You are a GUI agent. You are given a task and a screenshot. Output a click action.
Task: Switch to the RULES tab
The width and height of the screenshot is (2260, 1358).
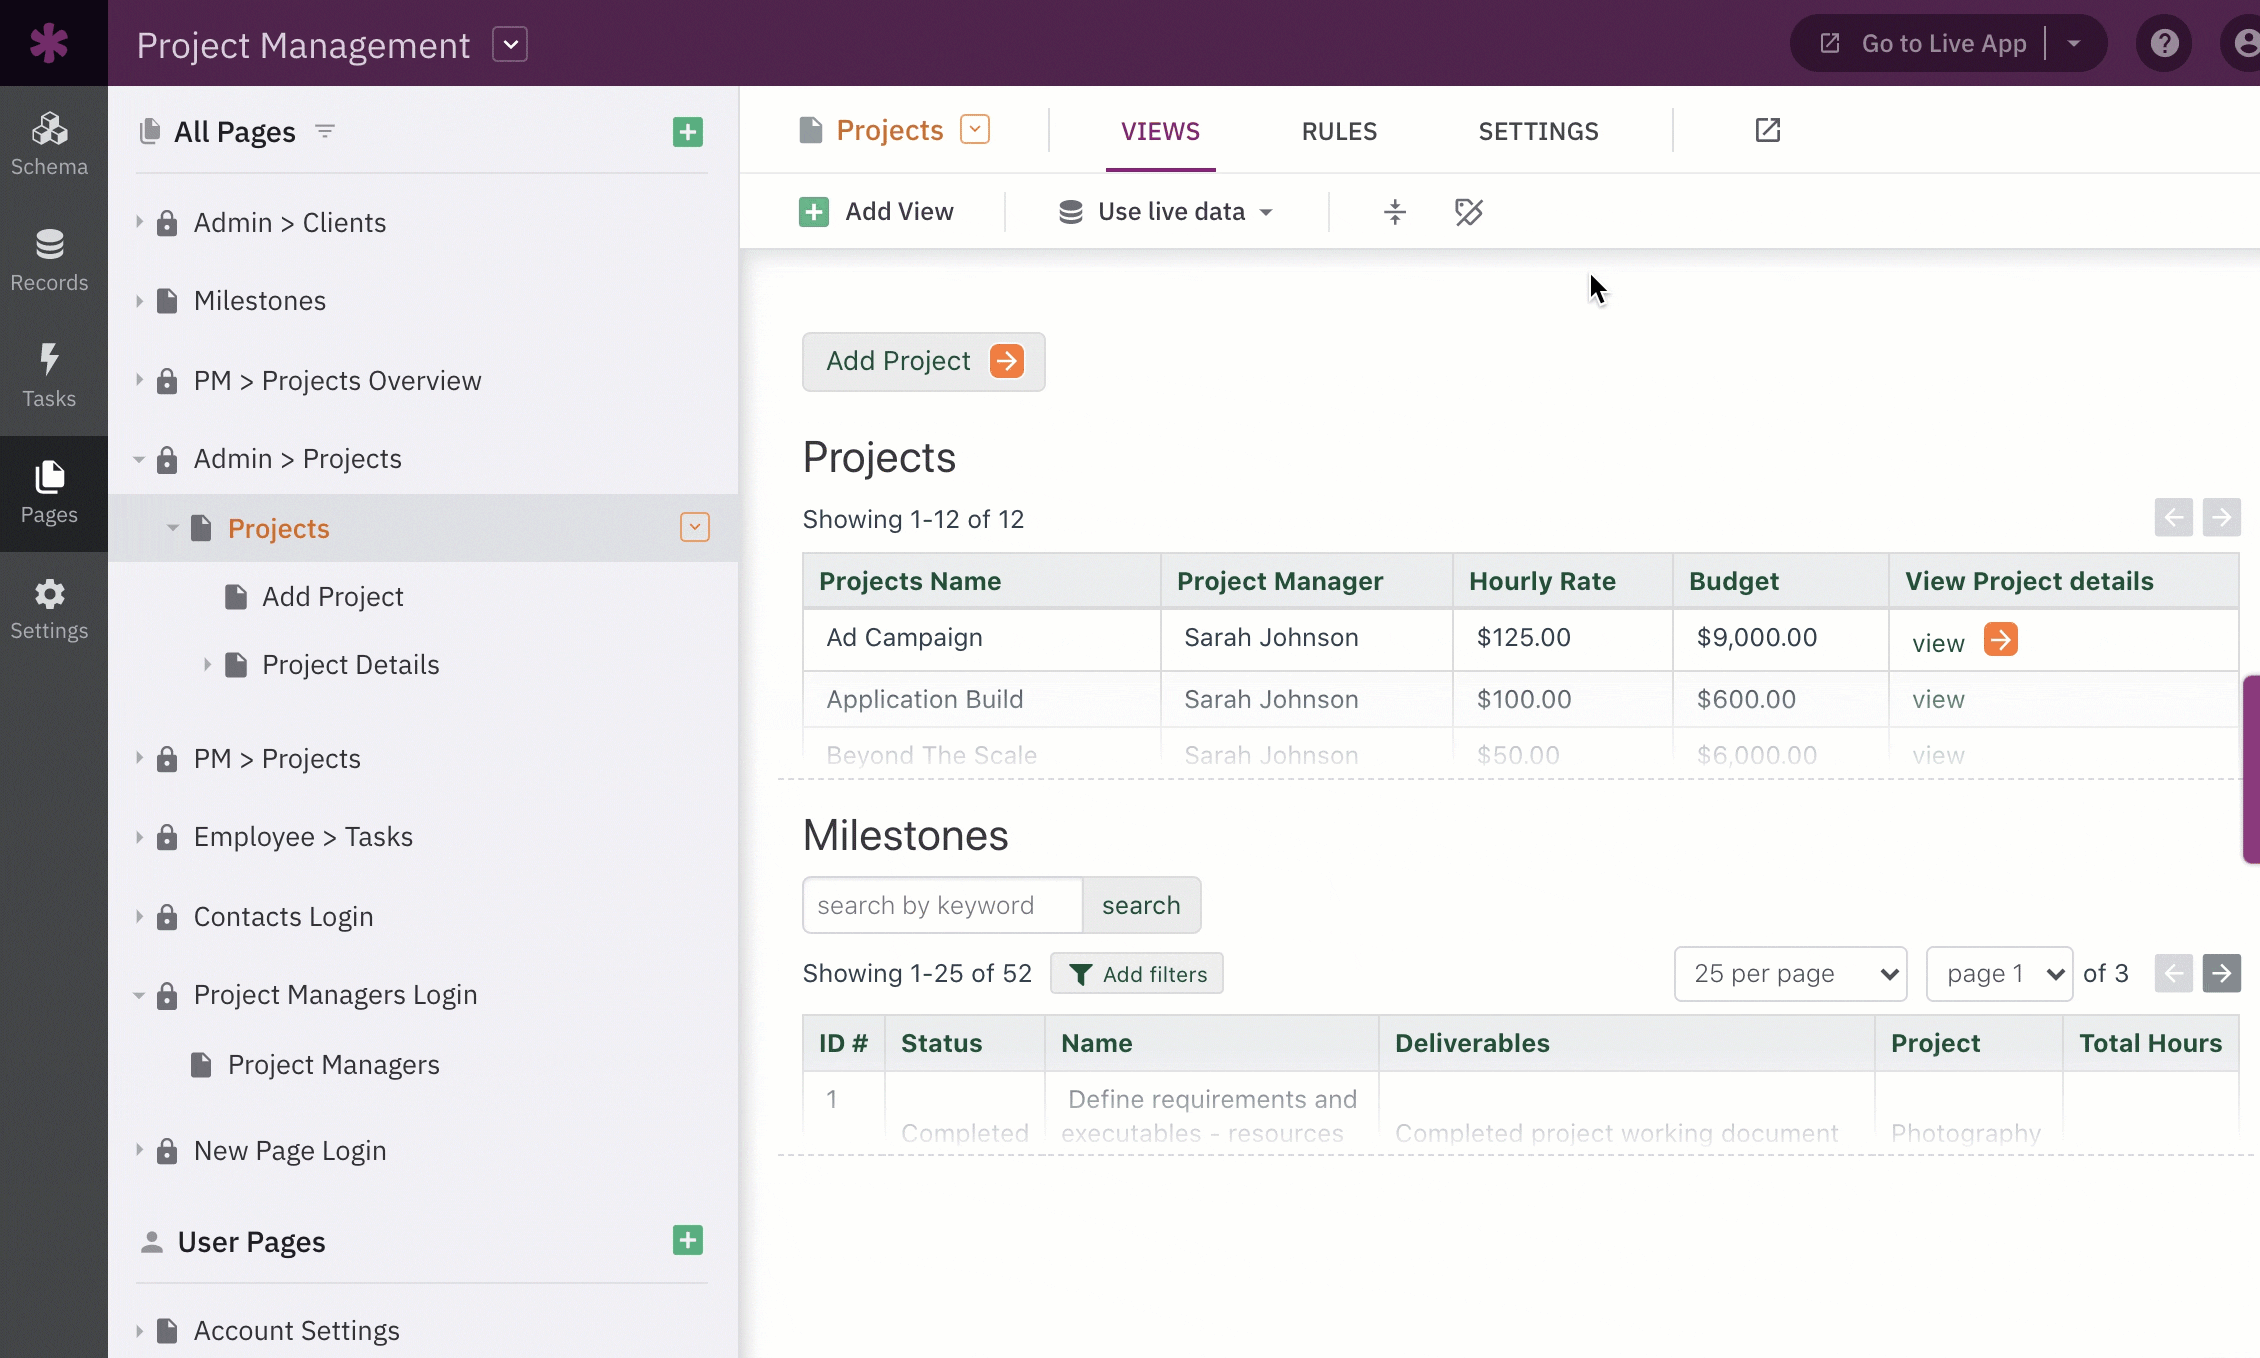coord(1339,131)
